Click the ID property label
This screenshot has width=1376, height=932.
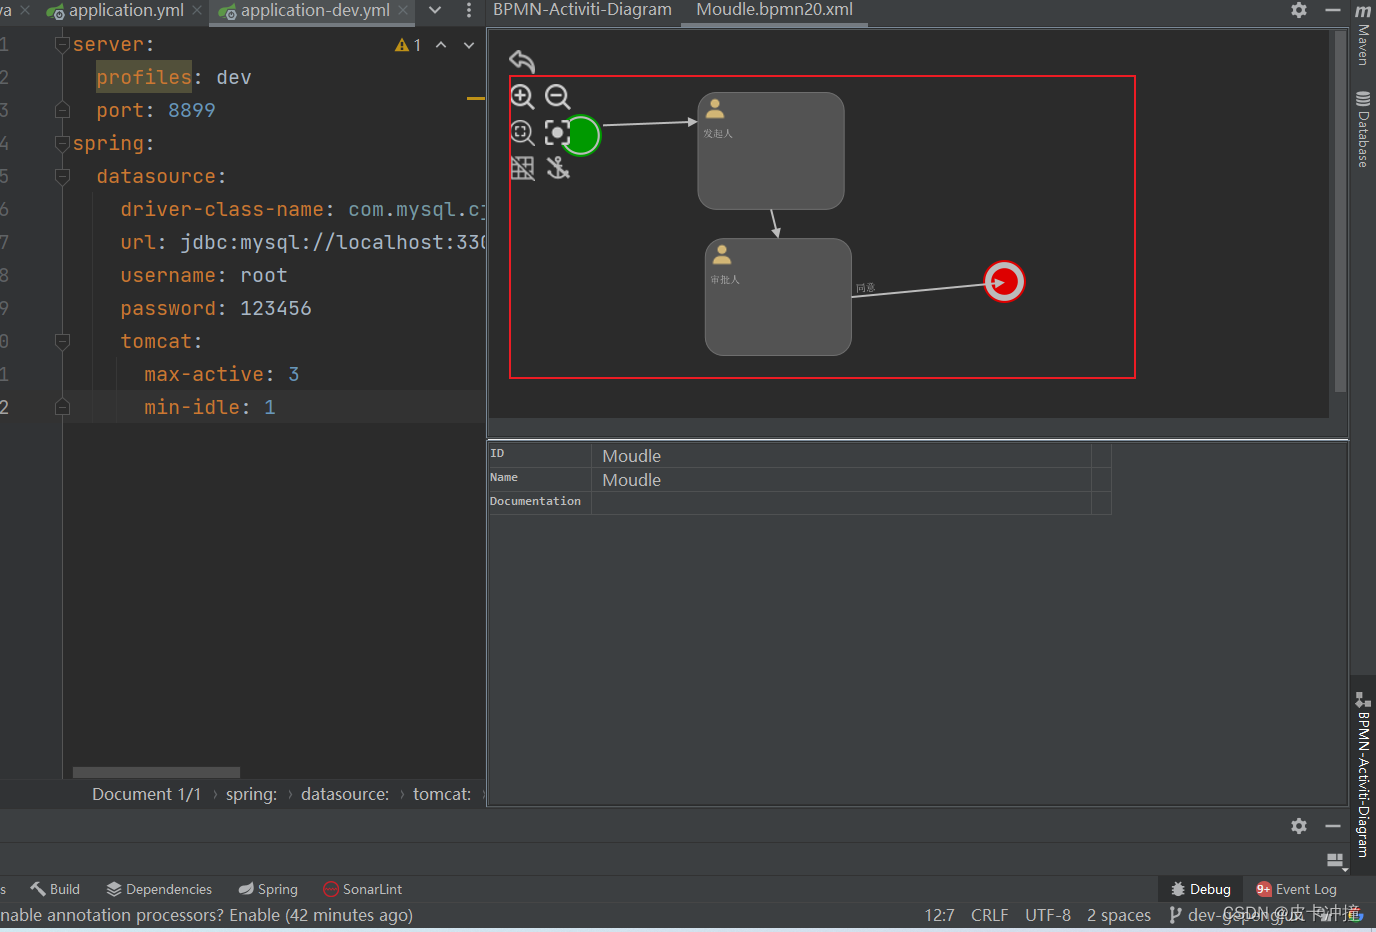tap(497, 454)
